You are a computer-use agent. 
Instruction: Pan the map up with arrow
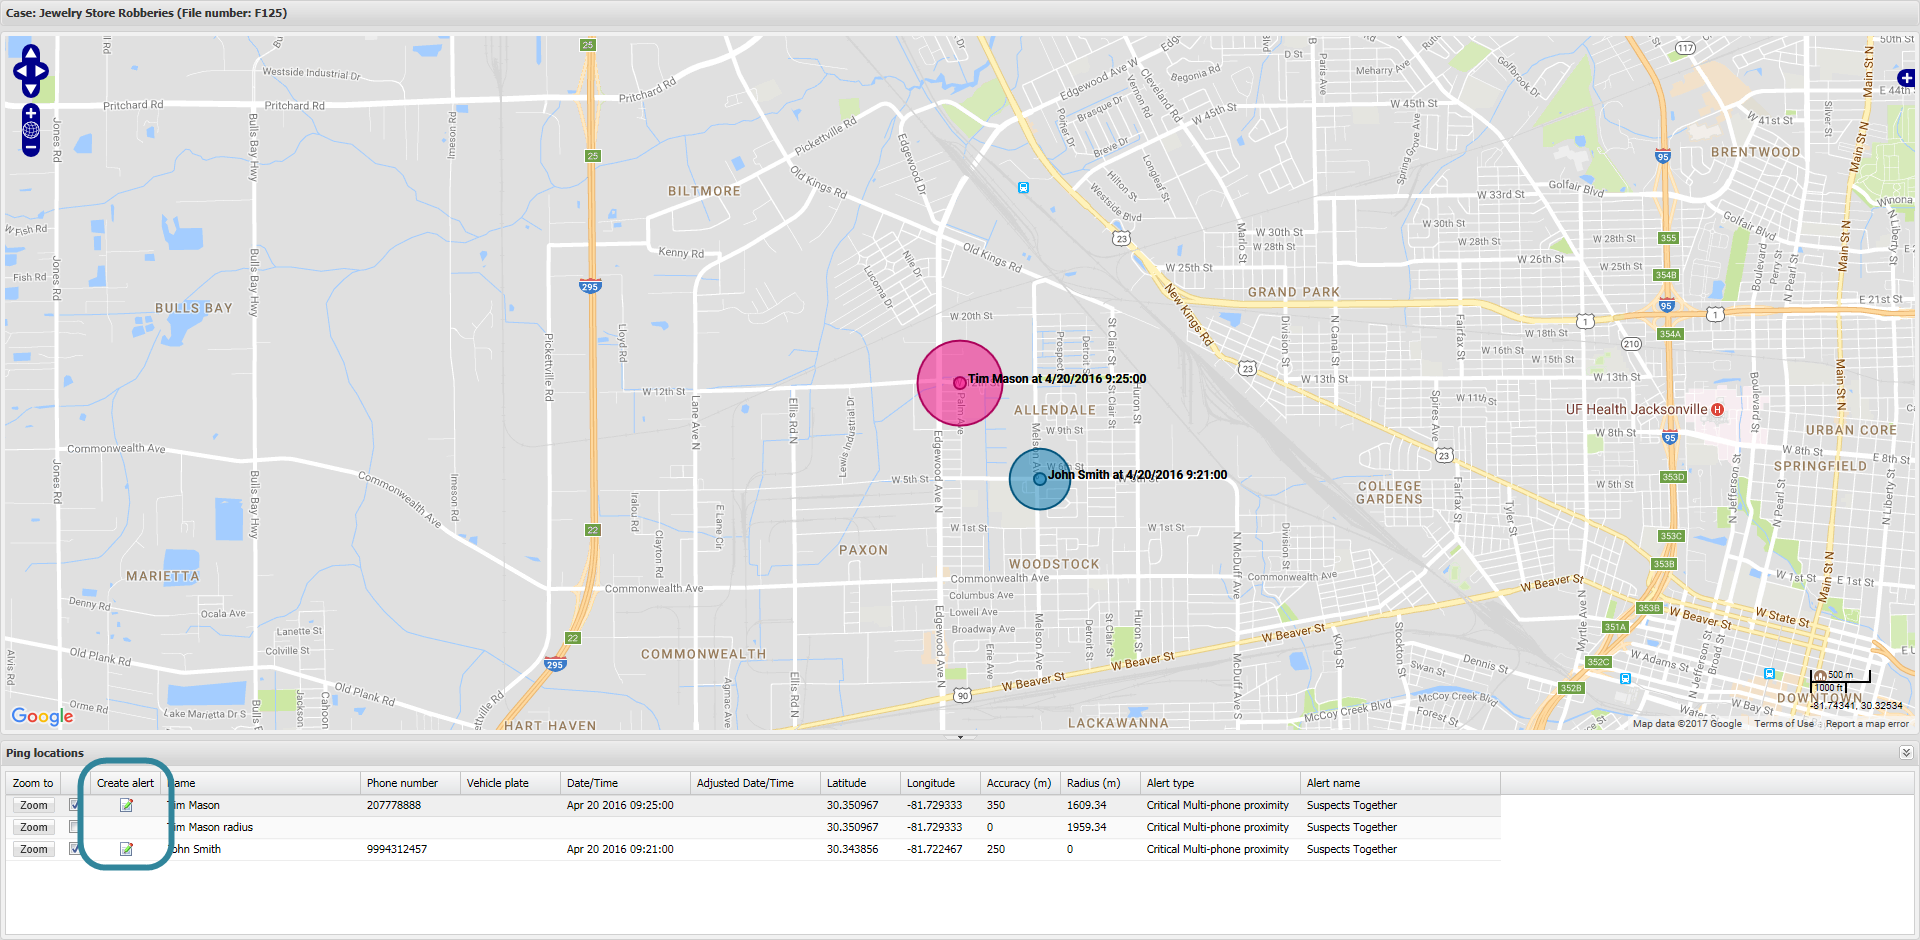pos(31,52)
